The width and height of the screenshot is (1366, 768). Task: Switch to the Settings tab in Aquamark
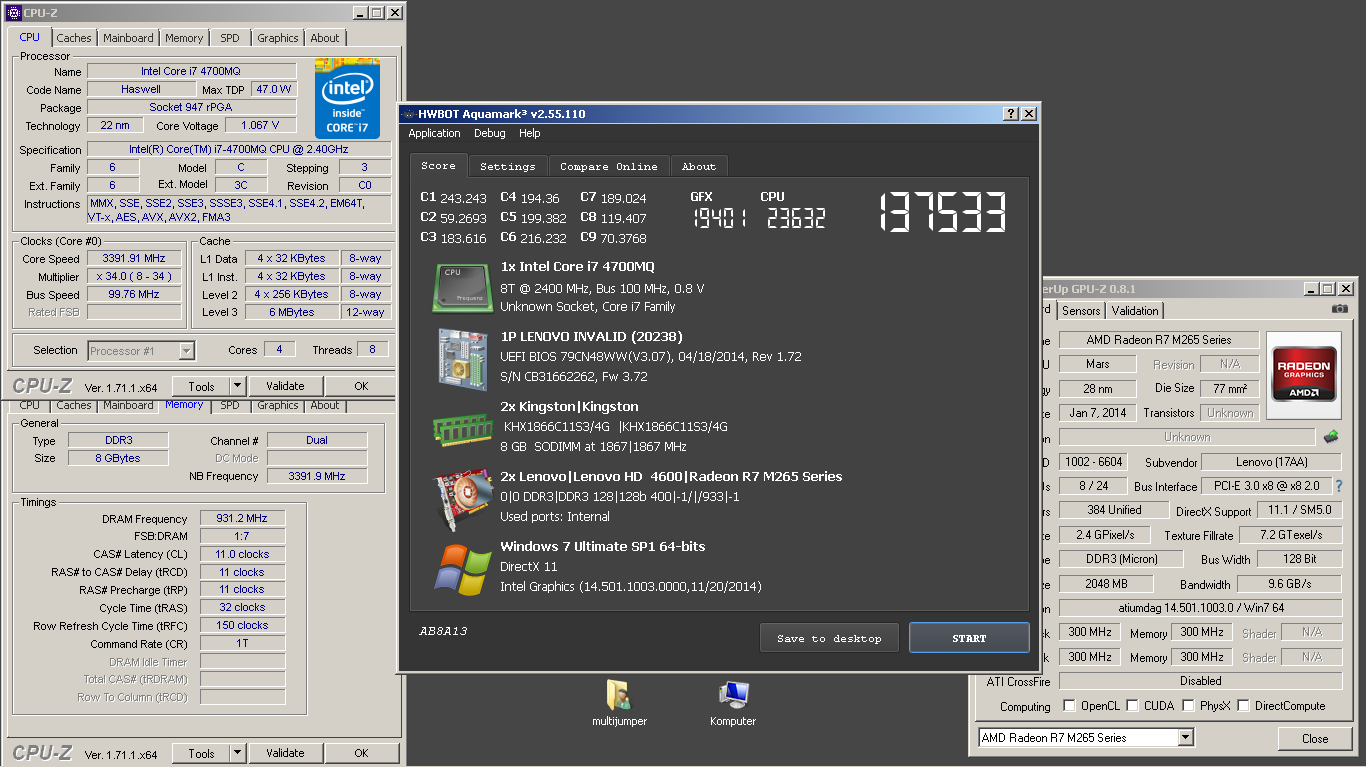[x=508, y=166]
